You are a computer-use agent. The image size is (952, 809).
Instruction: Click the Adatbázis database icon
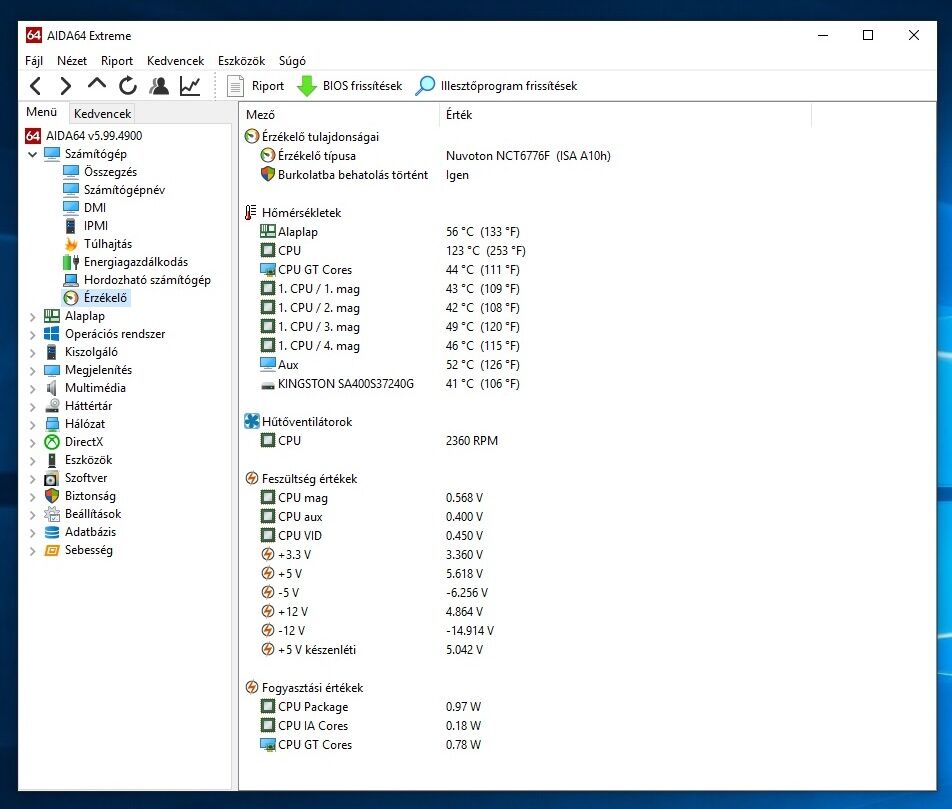click(52, 533)
